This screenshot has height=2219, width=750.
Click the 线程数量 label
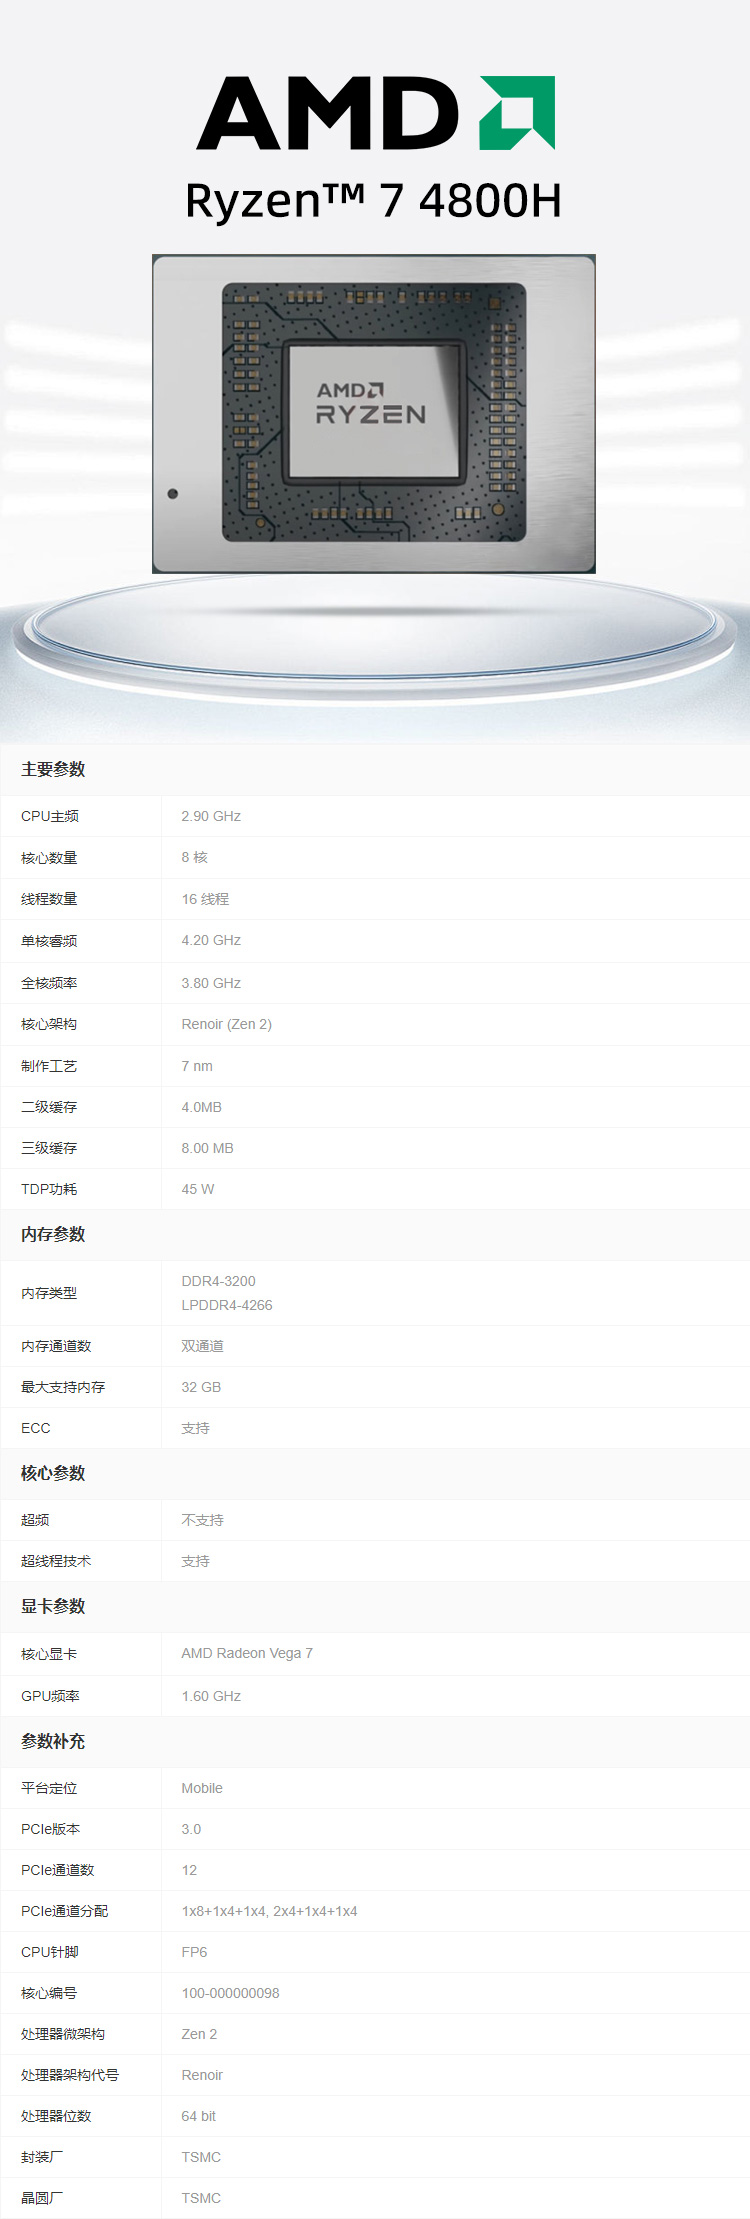click(x=49, y=899)
